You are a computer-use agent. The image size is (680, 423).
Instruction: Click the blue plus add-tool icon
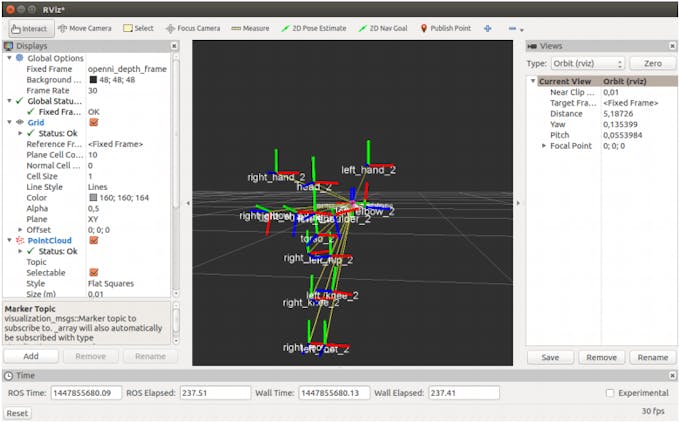[x=488, y=28]
